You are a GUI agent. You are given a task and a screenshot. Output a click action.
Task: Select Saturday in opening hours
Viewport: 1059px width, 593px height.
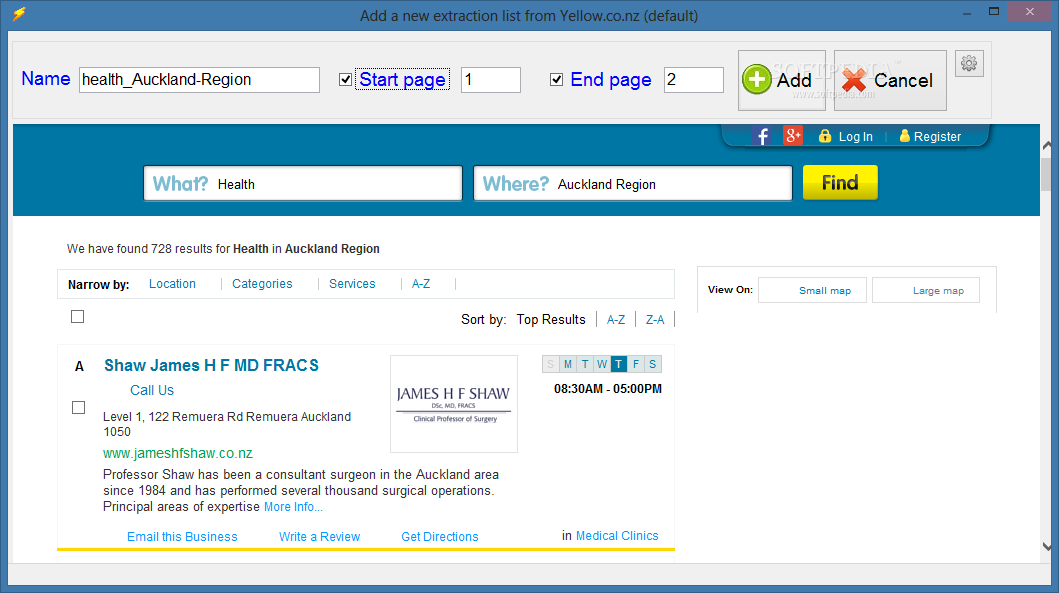coord(652,364)
